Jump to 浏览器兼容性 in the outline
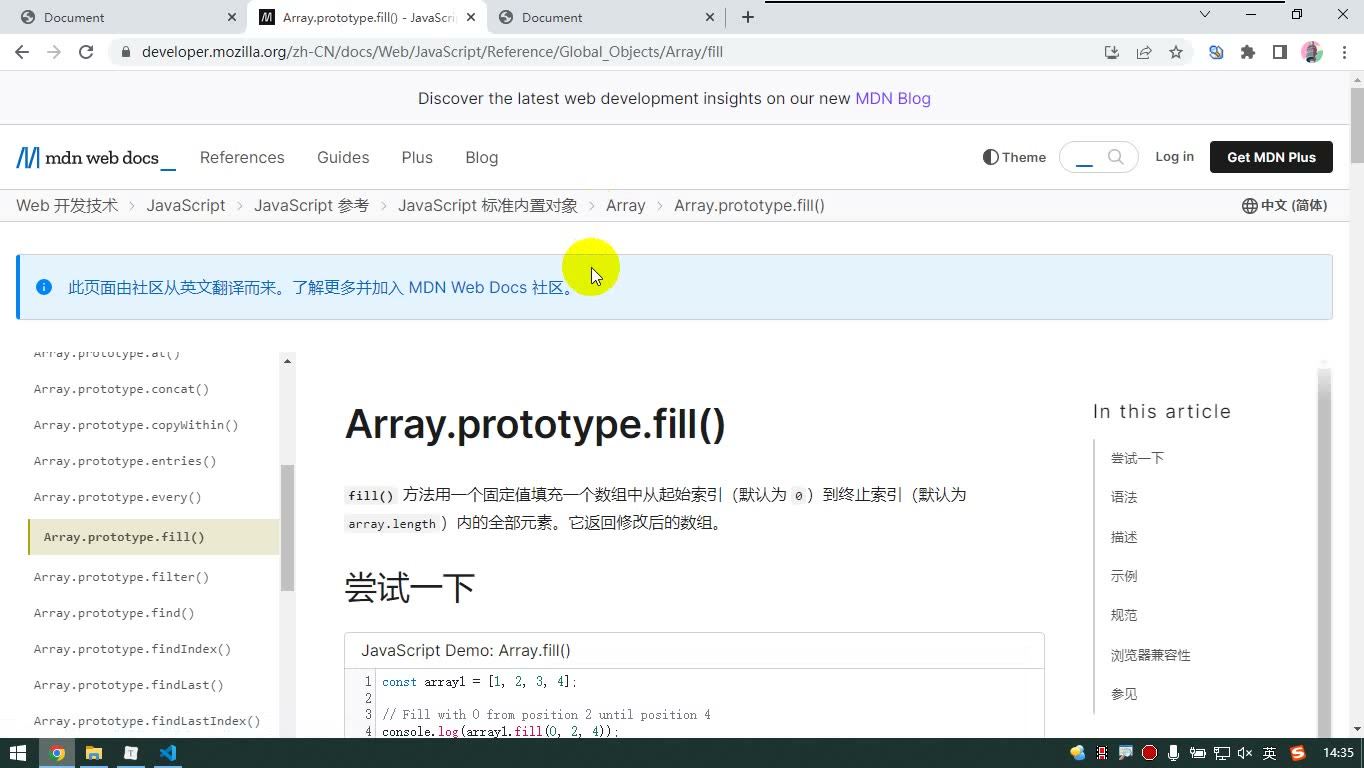 click(1150, 655)
